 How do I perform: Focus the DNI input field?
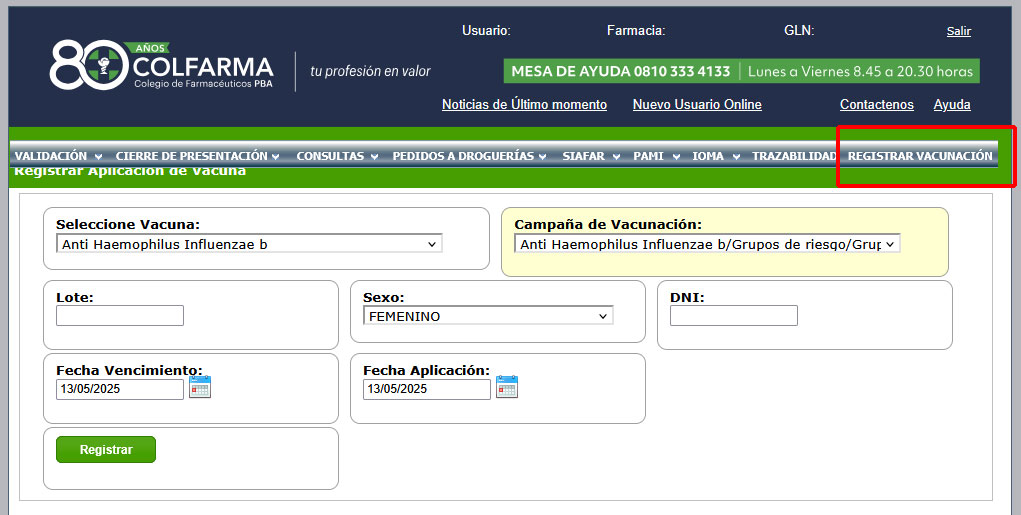734,316
